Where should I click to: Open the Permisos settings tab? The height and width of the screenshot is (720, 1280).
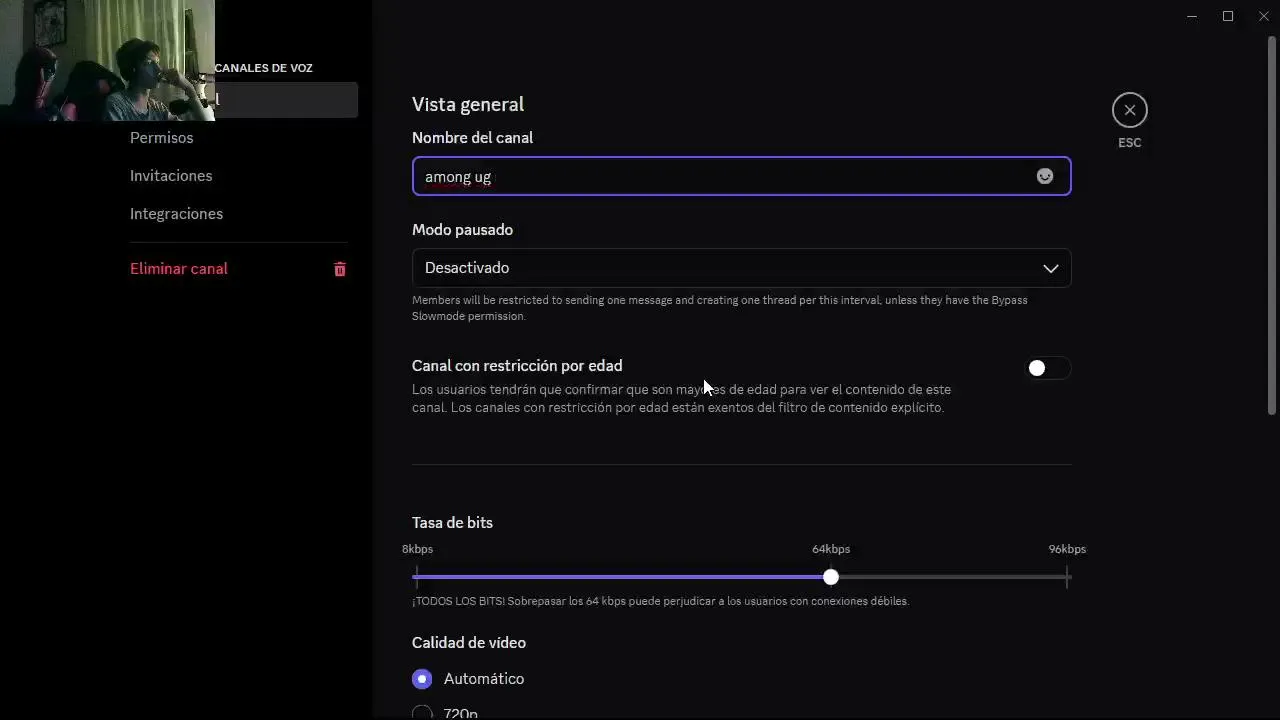(161, 138)
